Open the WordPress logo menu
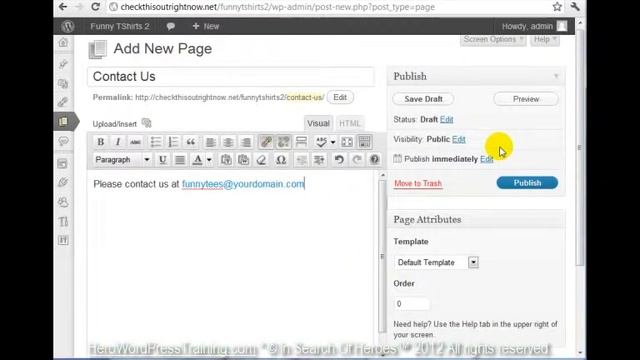 click(x=68, y=26)
